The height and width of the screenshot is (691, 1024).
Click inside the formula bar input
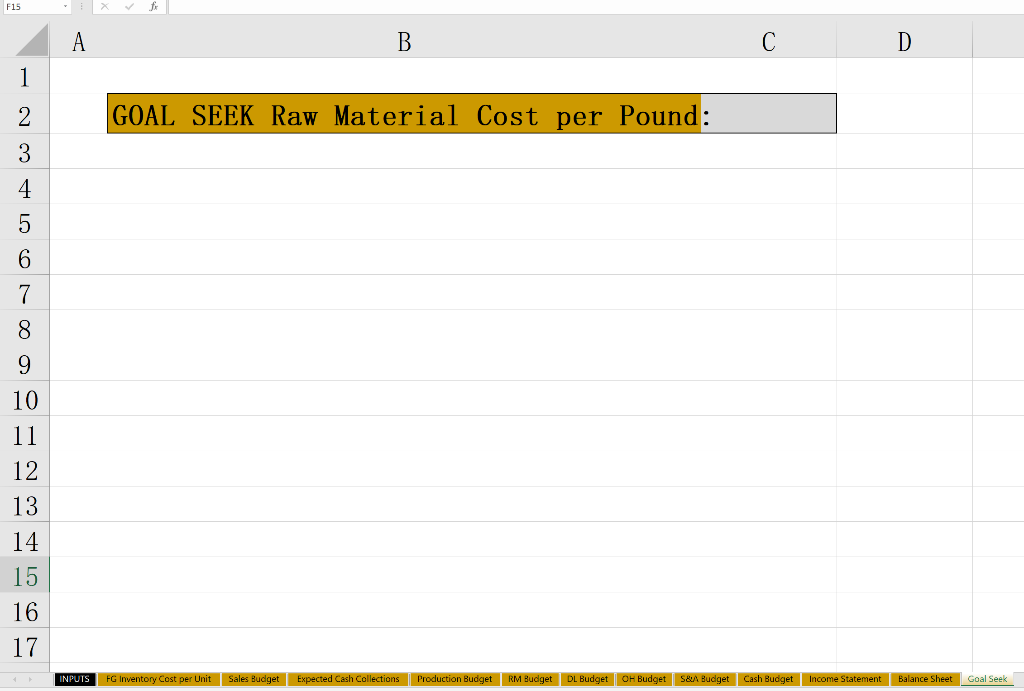pos(596,7)
